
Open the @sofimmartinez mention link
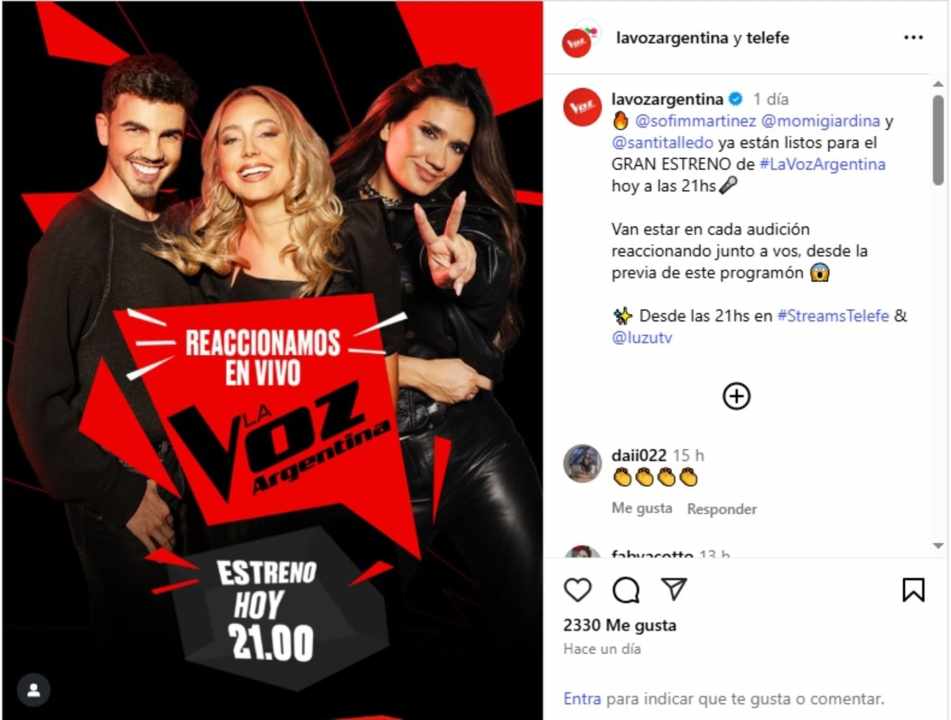695,121
